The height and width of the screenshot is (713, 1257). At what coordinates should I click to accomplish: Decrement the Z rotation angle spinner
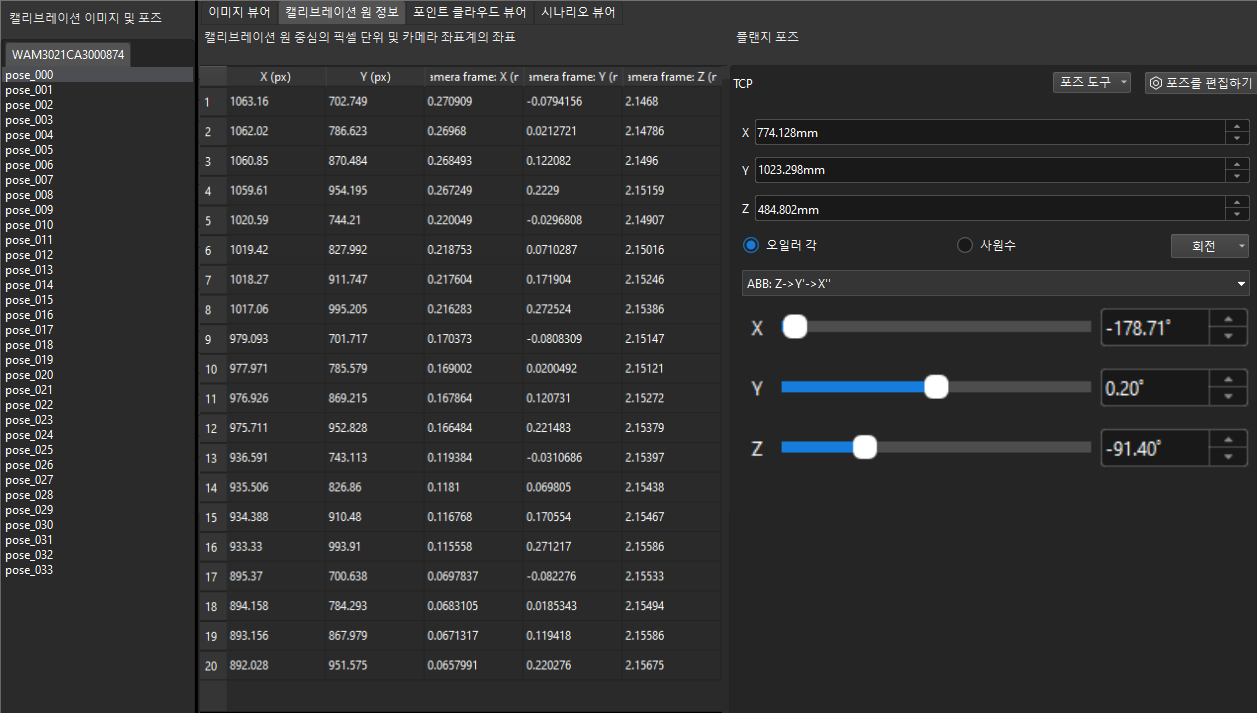(1228, 457)
